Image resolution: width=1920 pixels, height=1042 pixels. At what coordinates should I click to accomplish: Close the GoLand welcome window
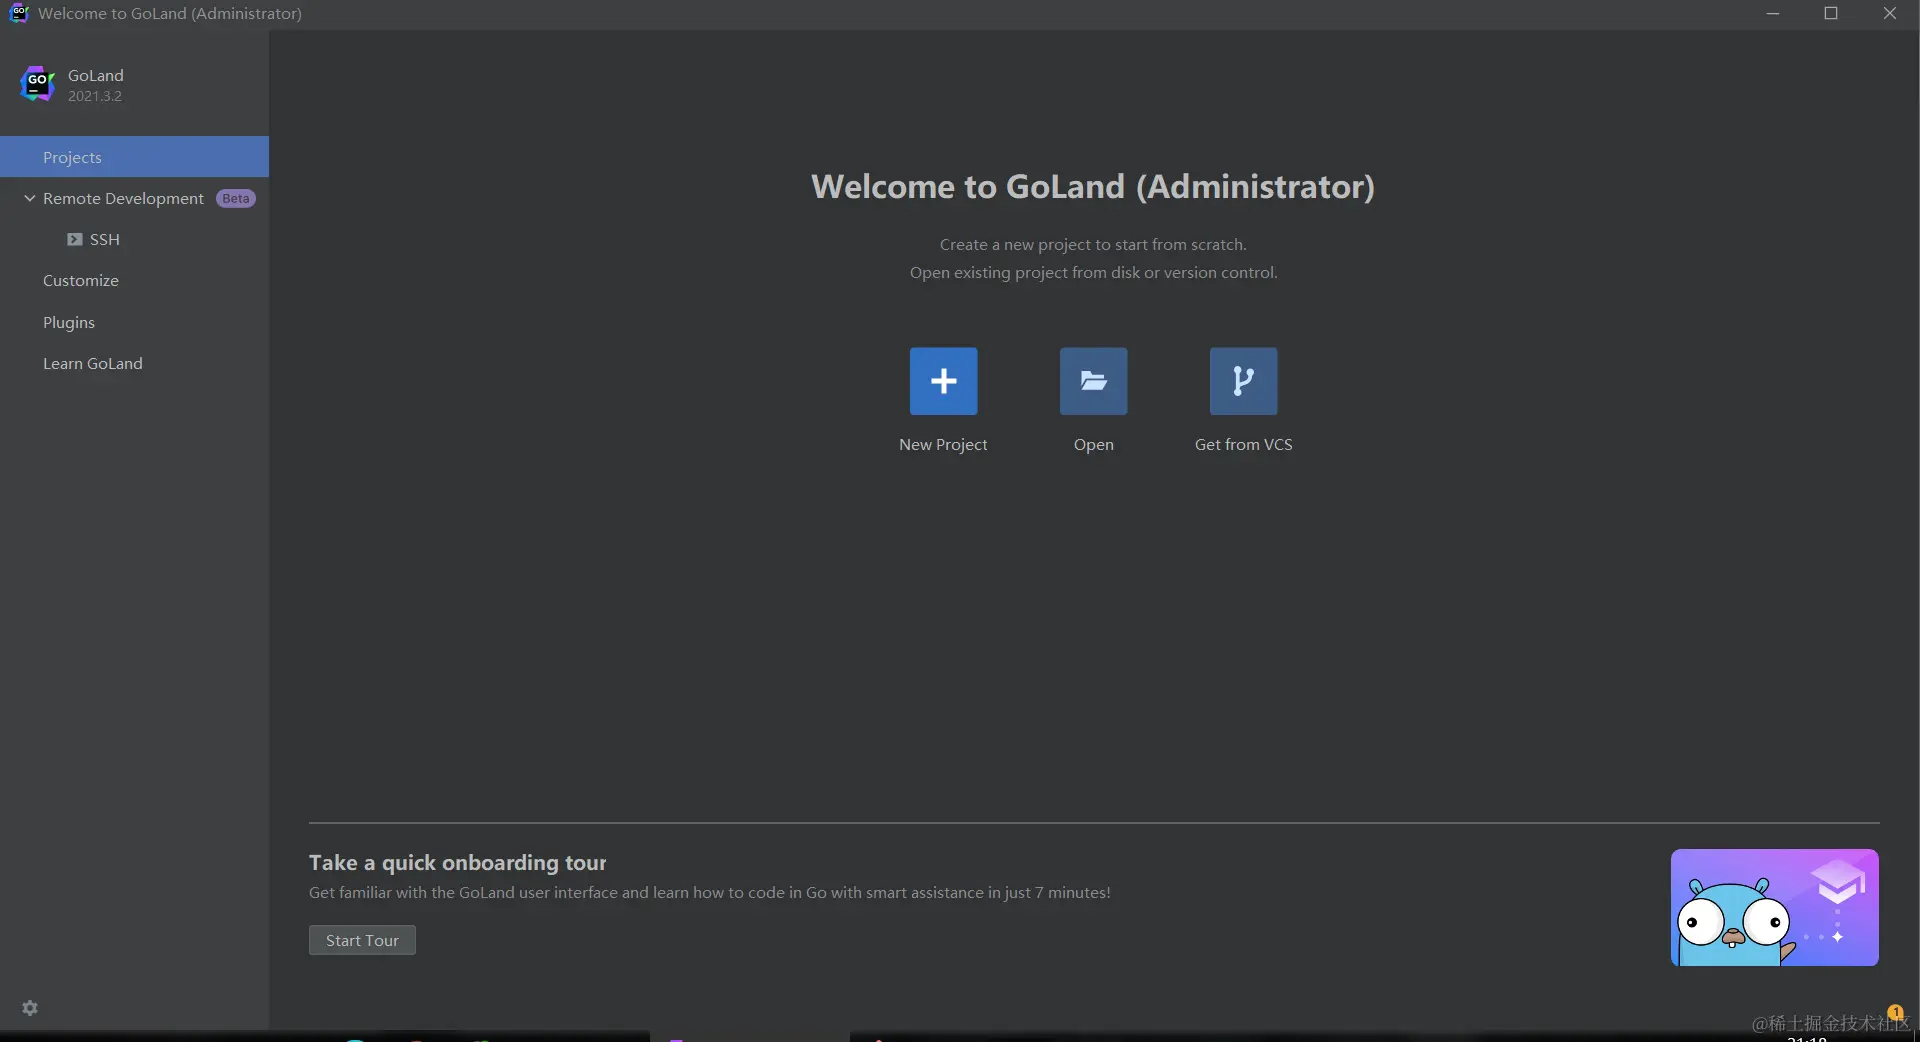(x=1890, y=13)
